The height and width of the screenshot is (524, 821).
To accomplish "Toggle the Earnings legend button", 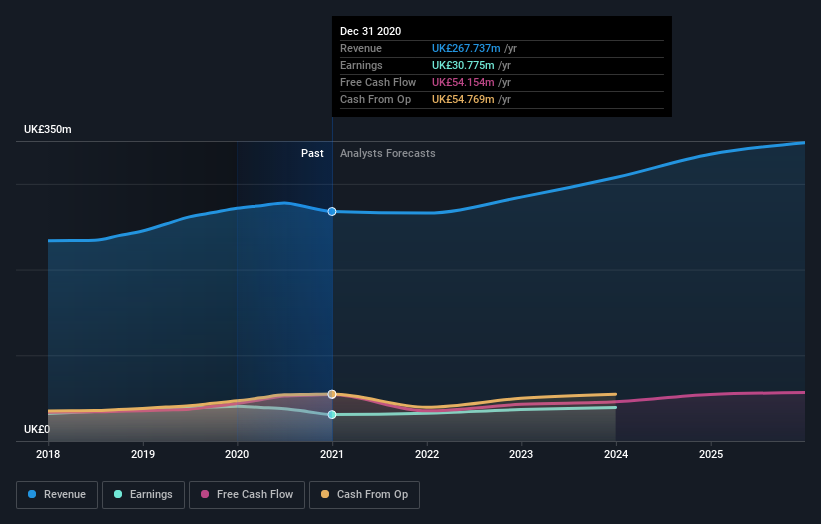I will click(143, 495).
